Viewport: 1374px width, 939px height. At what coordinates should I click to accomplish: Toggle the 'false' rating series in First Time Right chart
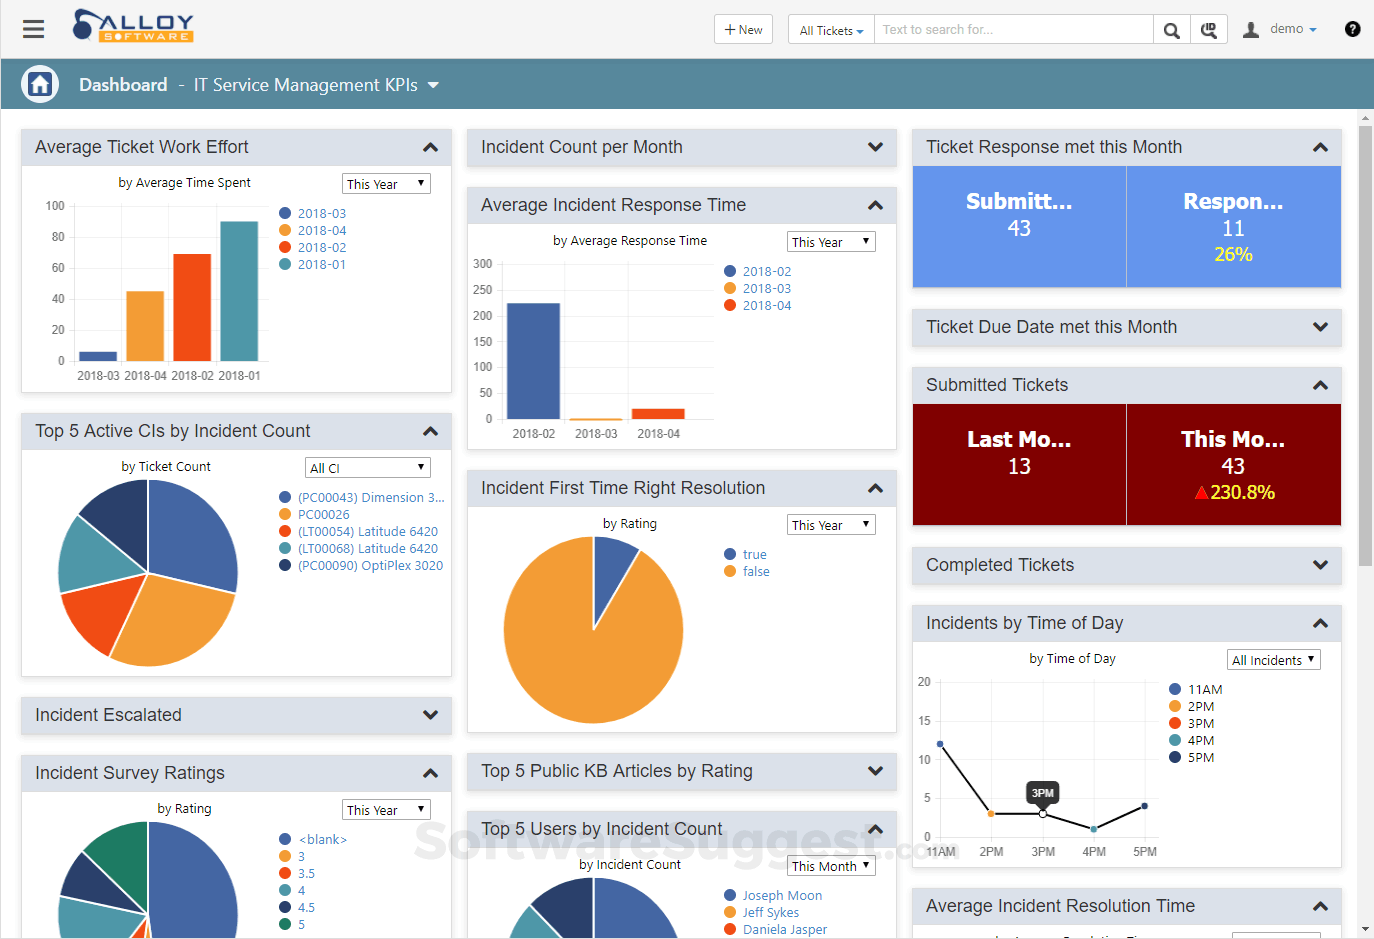[x=756, y=571]
